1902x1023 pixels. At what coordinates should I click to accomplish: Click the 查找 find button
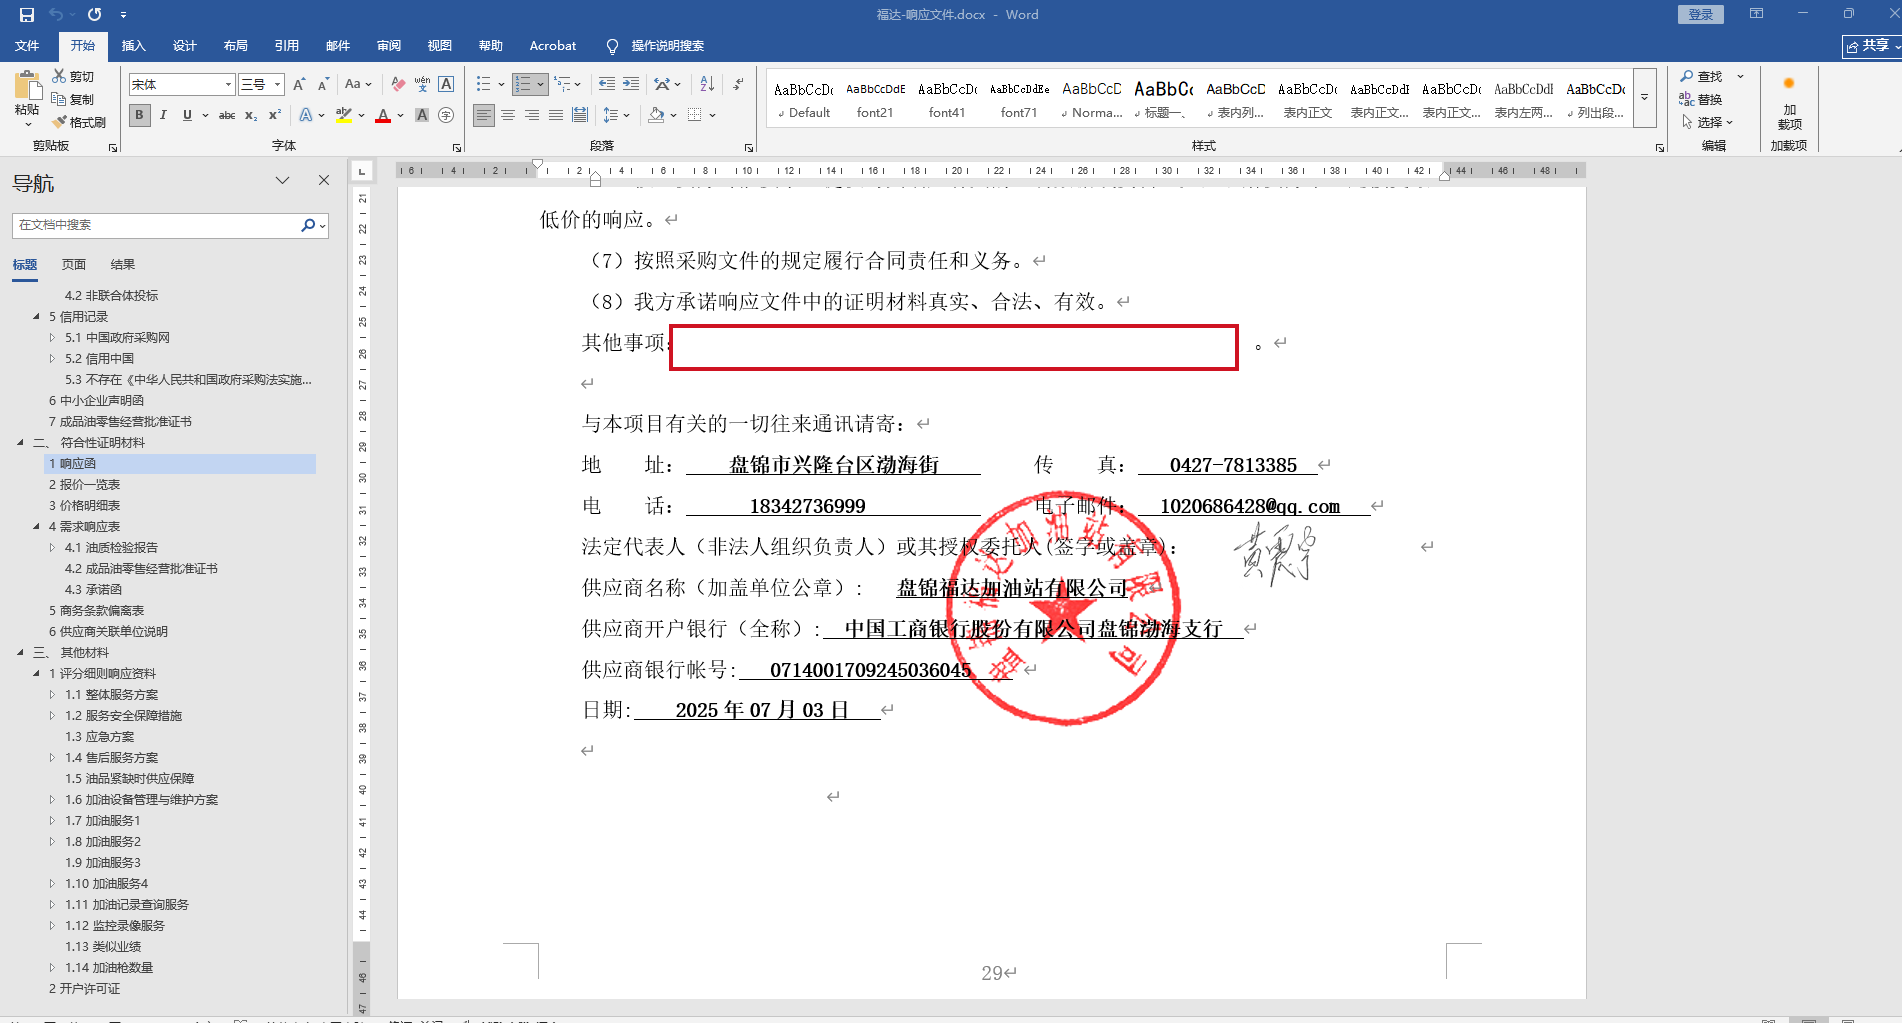click(x=1702, y=76)
